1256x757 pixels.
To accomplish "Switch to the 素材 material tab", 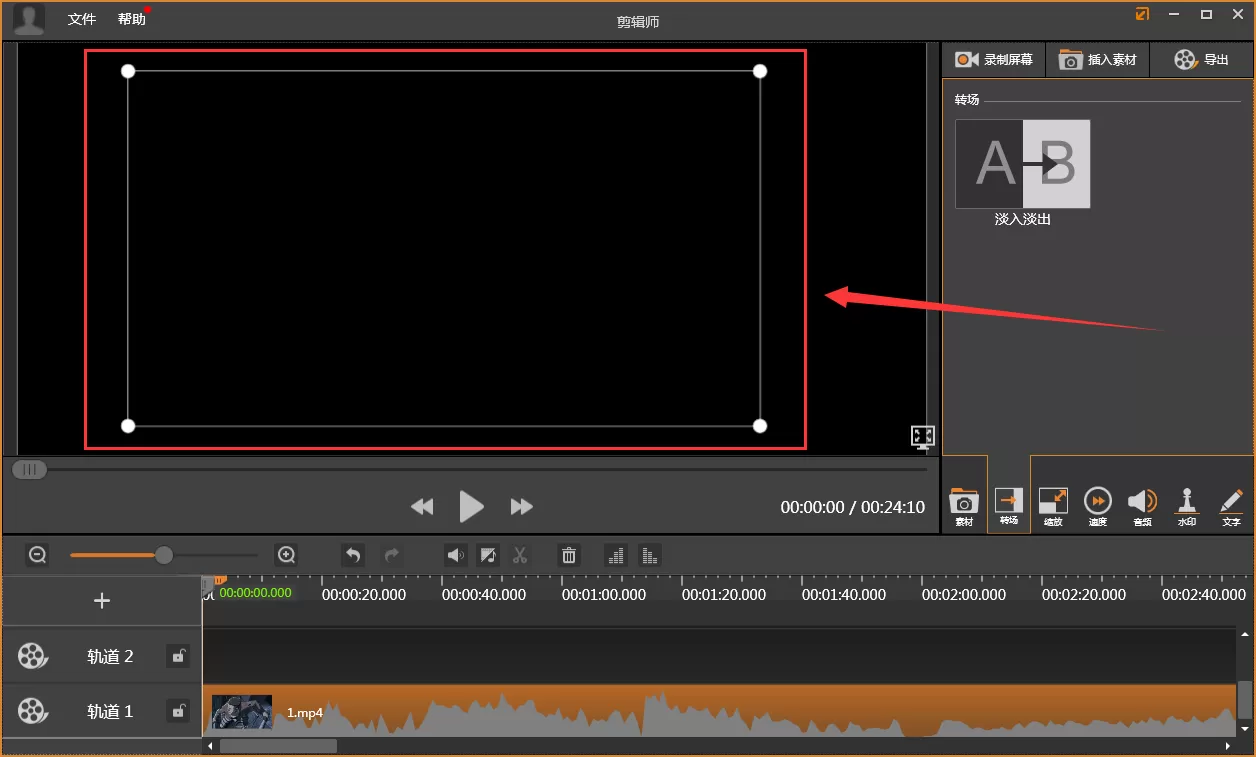I will pyautogui.click(x=964, y=506).
